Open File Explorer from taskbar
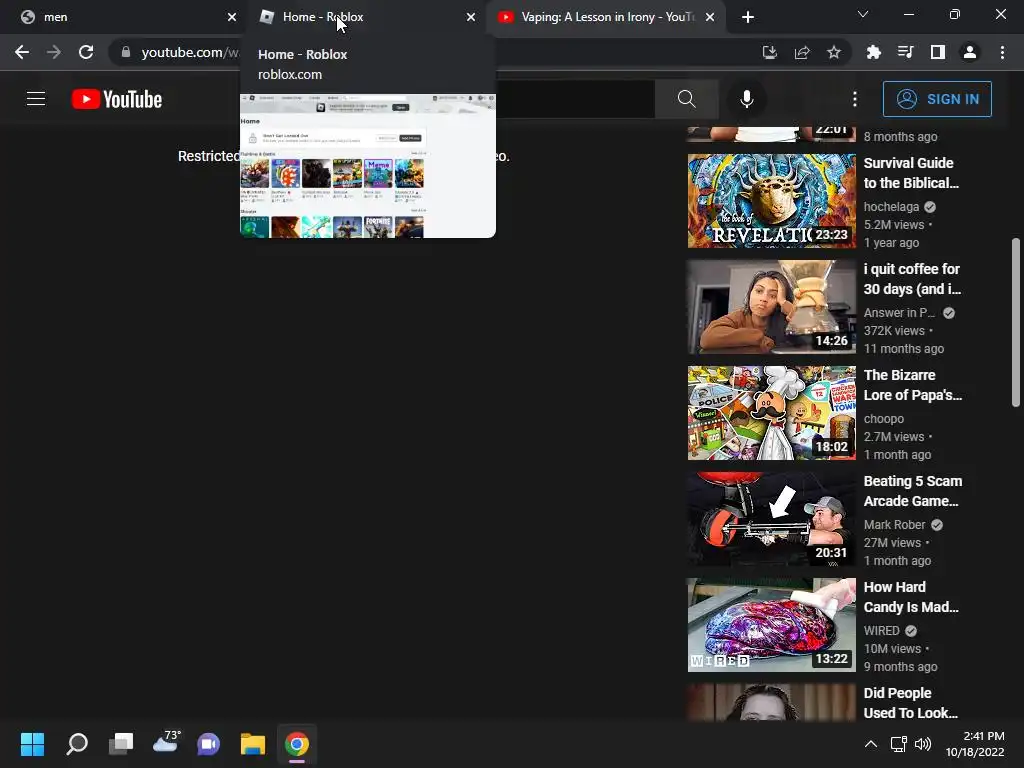 pos(253,744)
